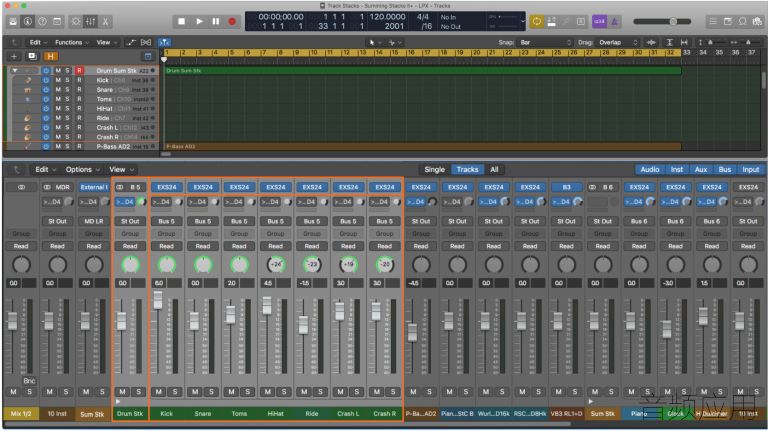The width and height of the screenshot is (768, 431).
Task: Open the Mixer Options menu
Action: coord(82,169)
